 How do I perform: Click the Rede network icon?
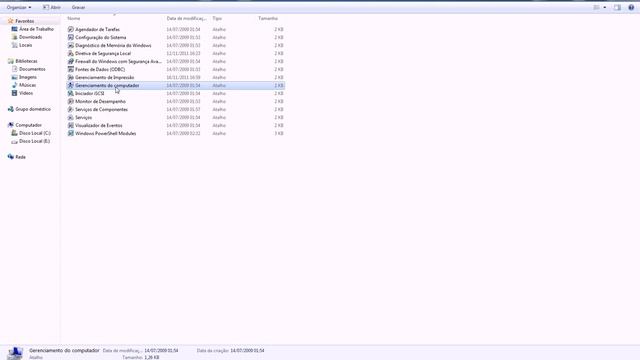point(11,157)
